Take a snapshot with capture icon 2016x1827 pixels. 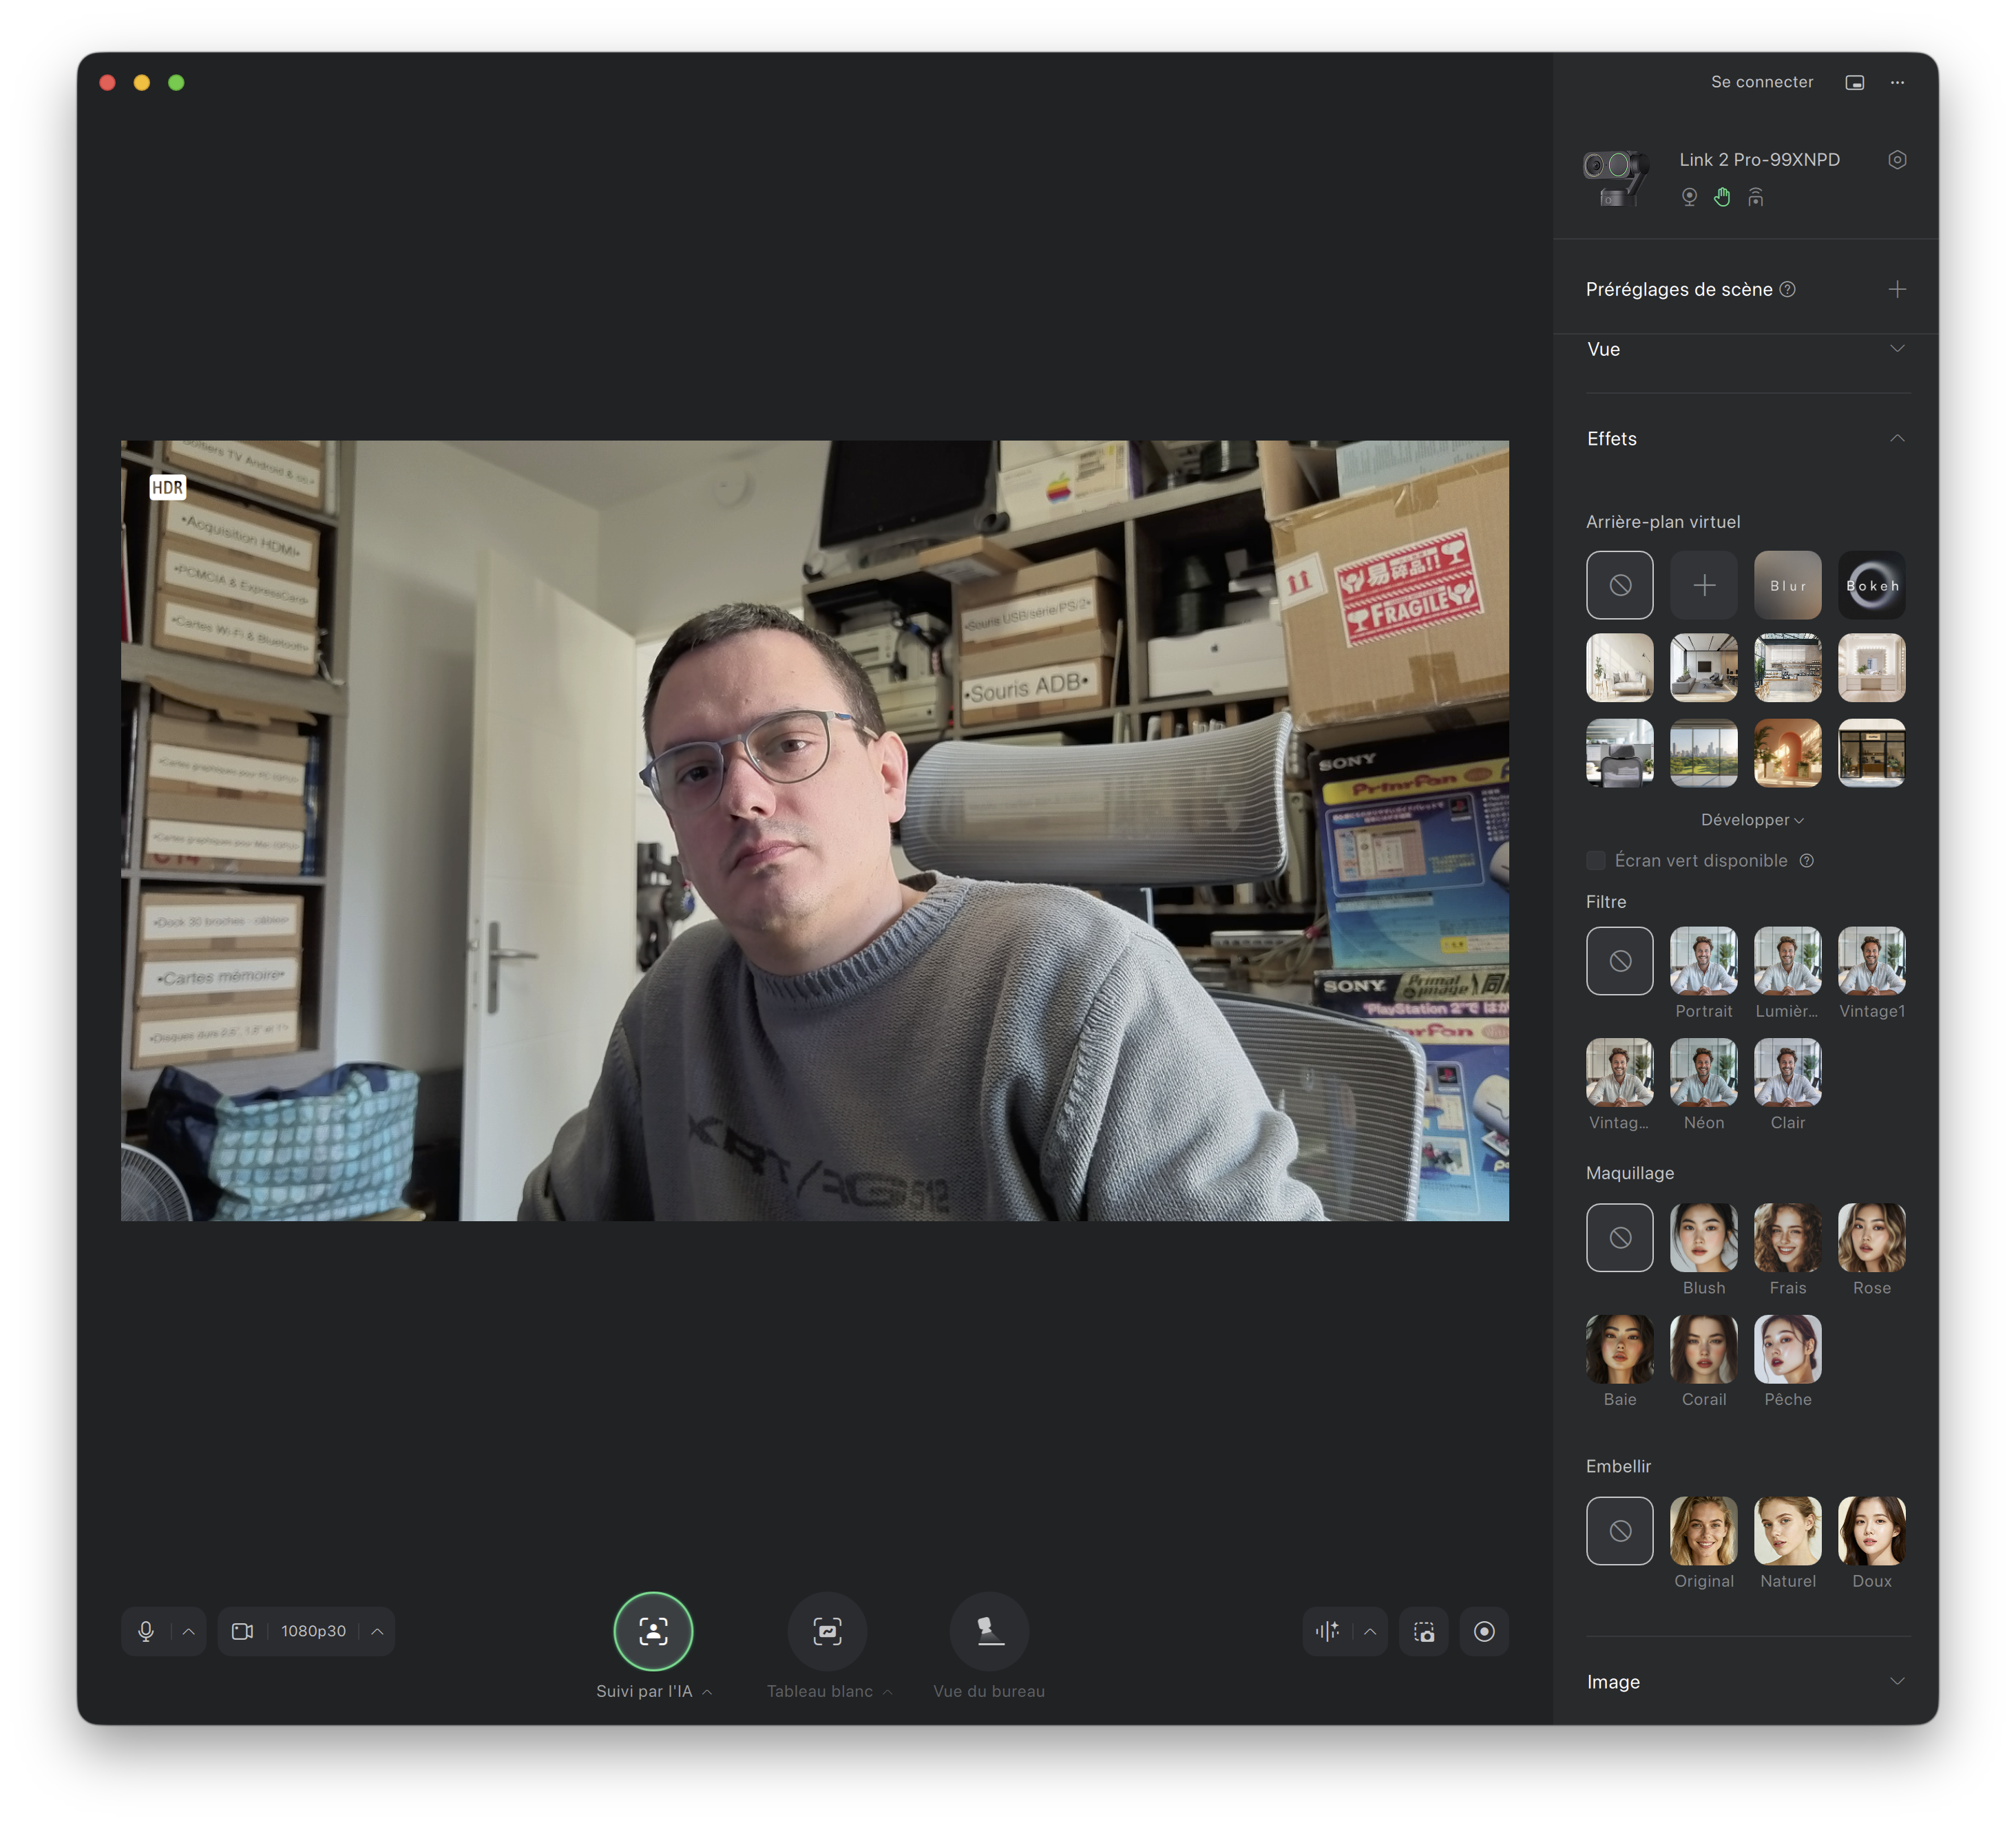coord(1424,1631)
